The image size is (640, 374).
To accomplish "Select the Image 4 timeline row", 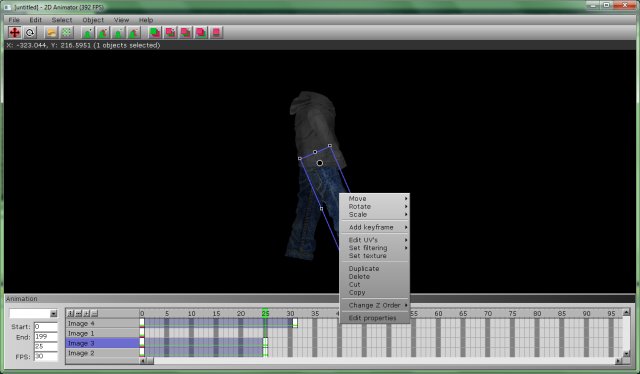I will point(102,323).
